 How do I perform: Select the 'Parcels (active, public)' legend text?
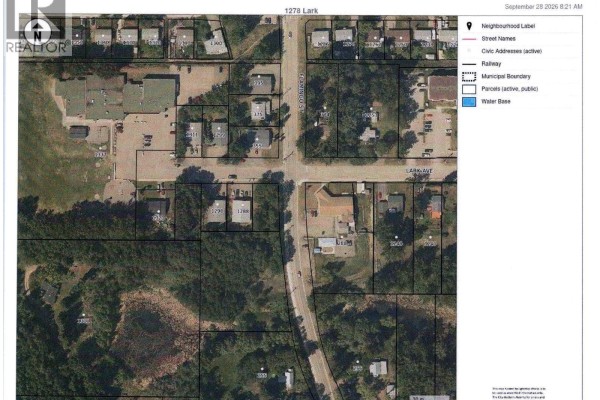point(509,89)
